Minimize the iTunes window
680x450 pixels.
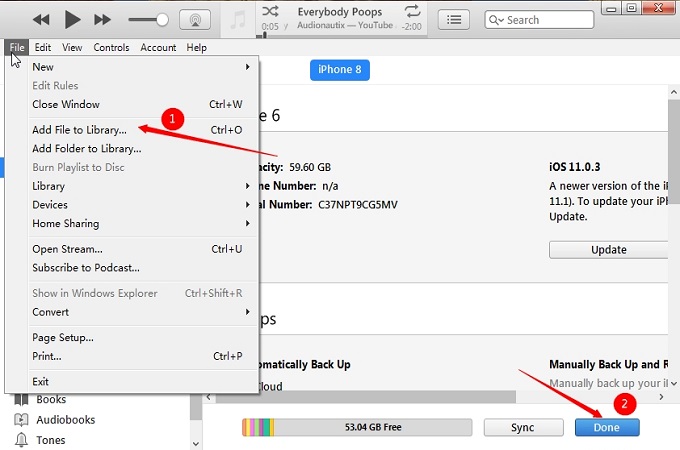tap(611, 8)
